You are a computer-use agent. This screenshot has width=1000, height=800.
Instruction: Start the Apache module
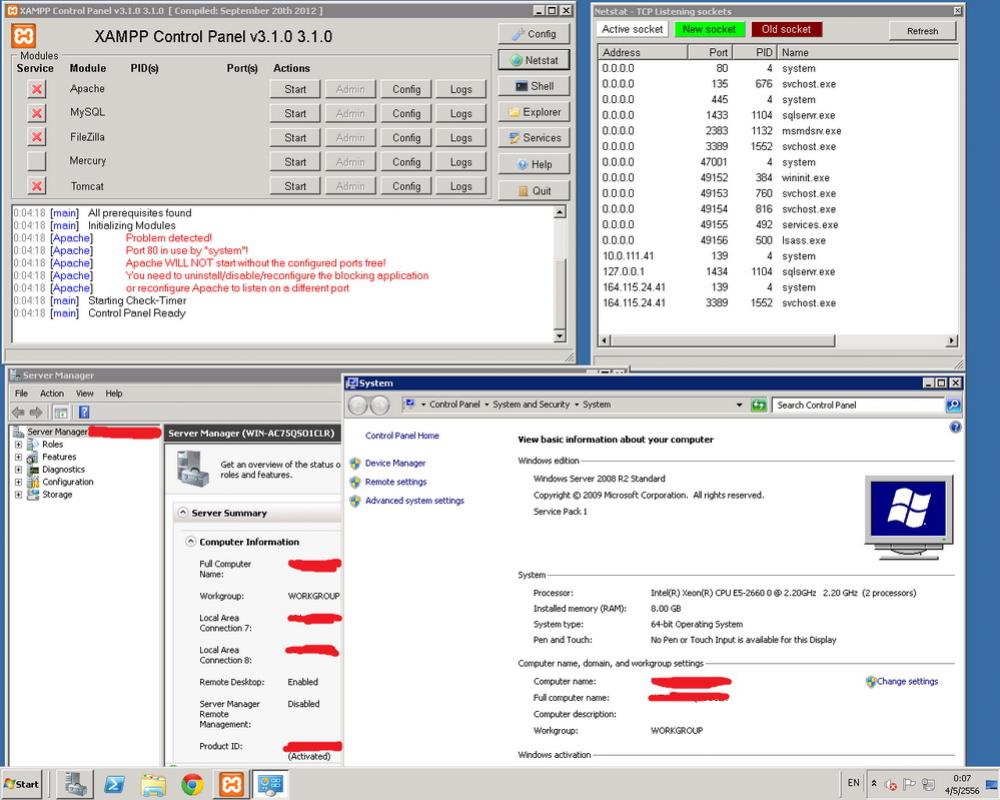(295, 89)
